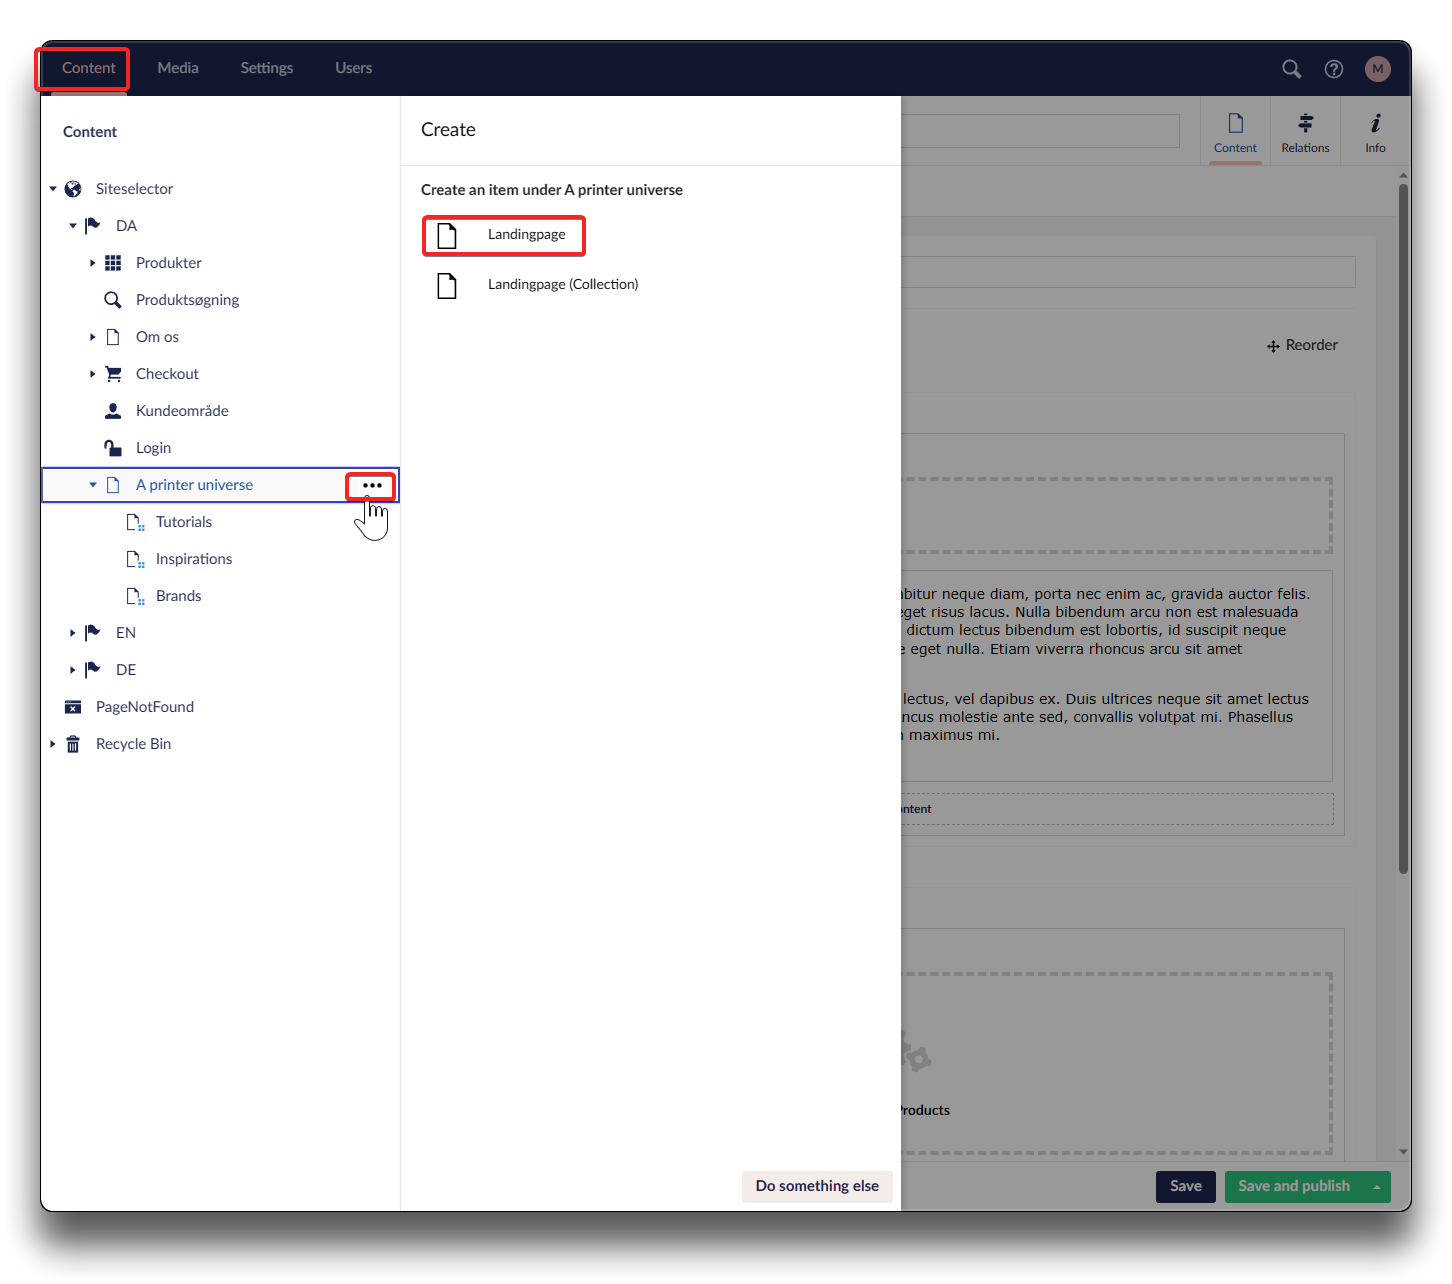Open the user avatar menu

(1377, 69)
